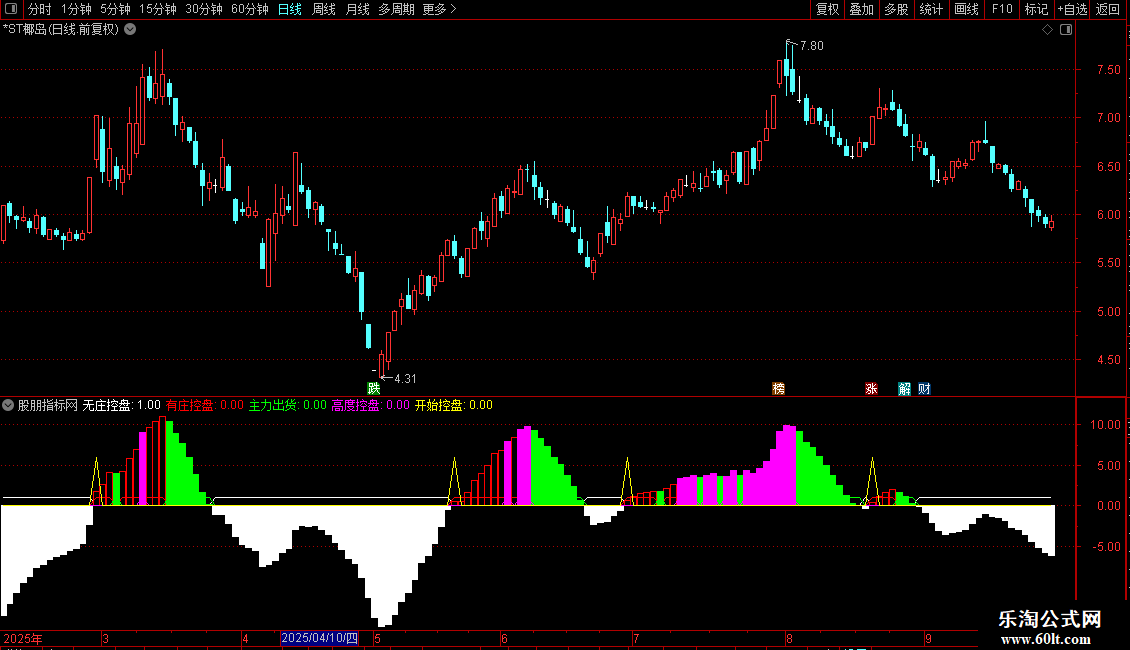
Task: Click the blue 财 marker icon
Action: click(924, 388)
